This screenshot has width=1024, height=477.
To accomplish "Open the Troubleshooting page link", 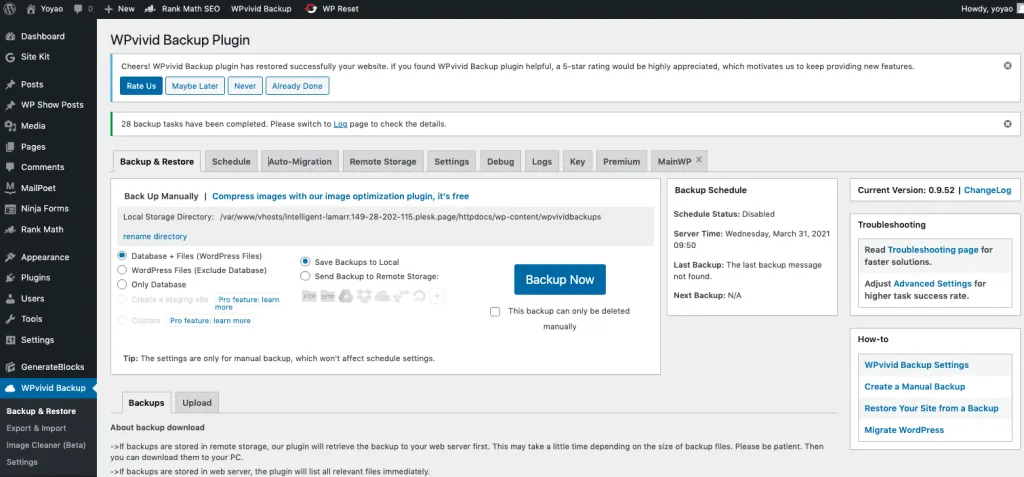I will tap(933, 250).
